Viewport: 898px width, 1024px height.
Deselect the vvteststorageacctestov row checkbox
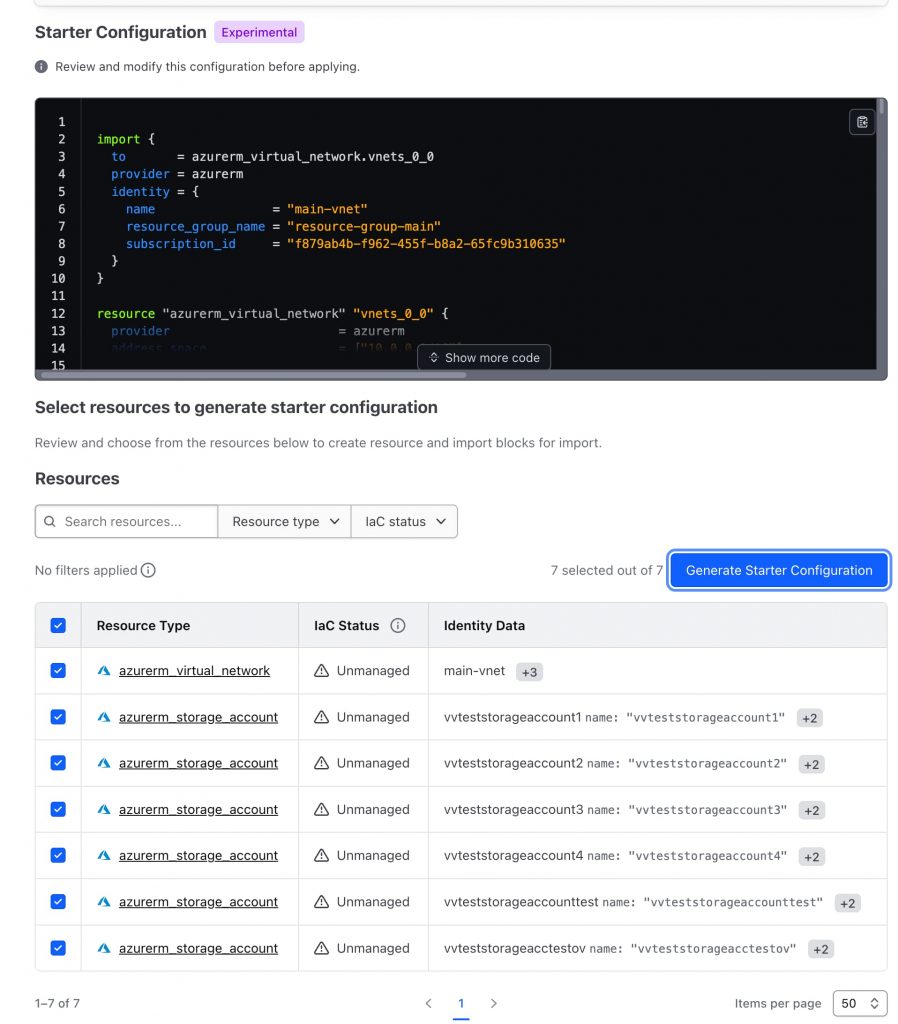point(58,948)
